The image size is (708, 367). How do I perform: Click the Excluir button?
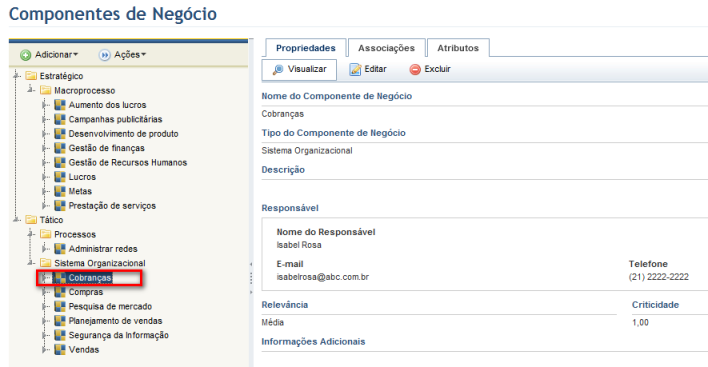[x=430, y=70]
